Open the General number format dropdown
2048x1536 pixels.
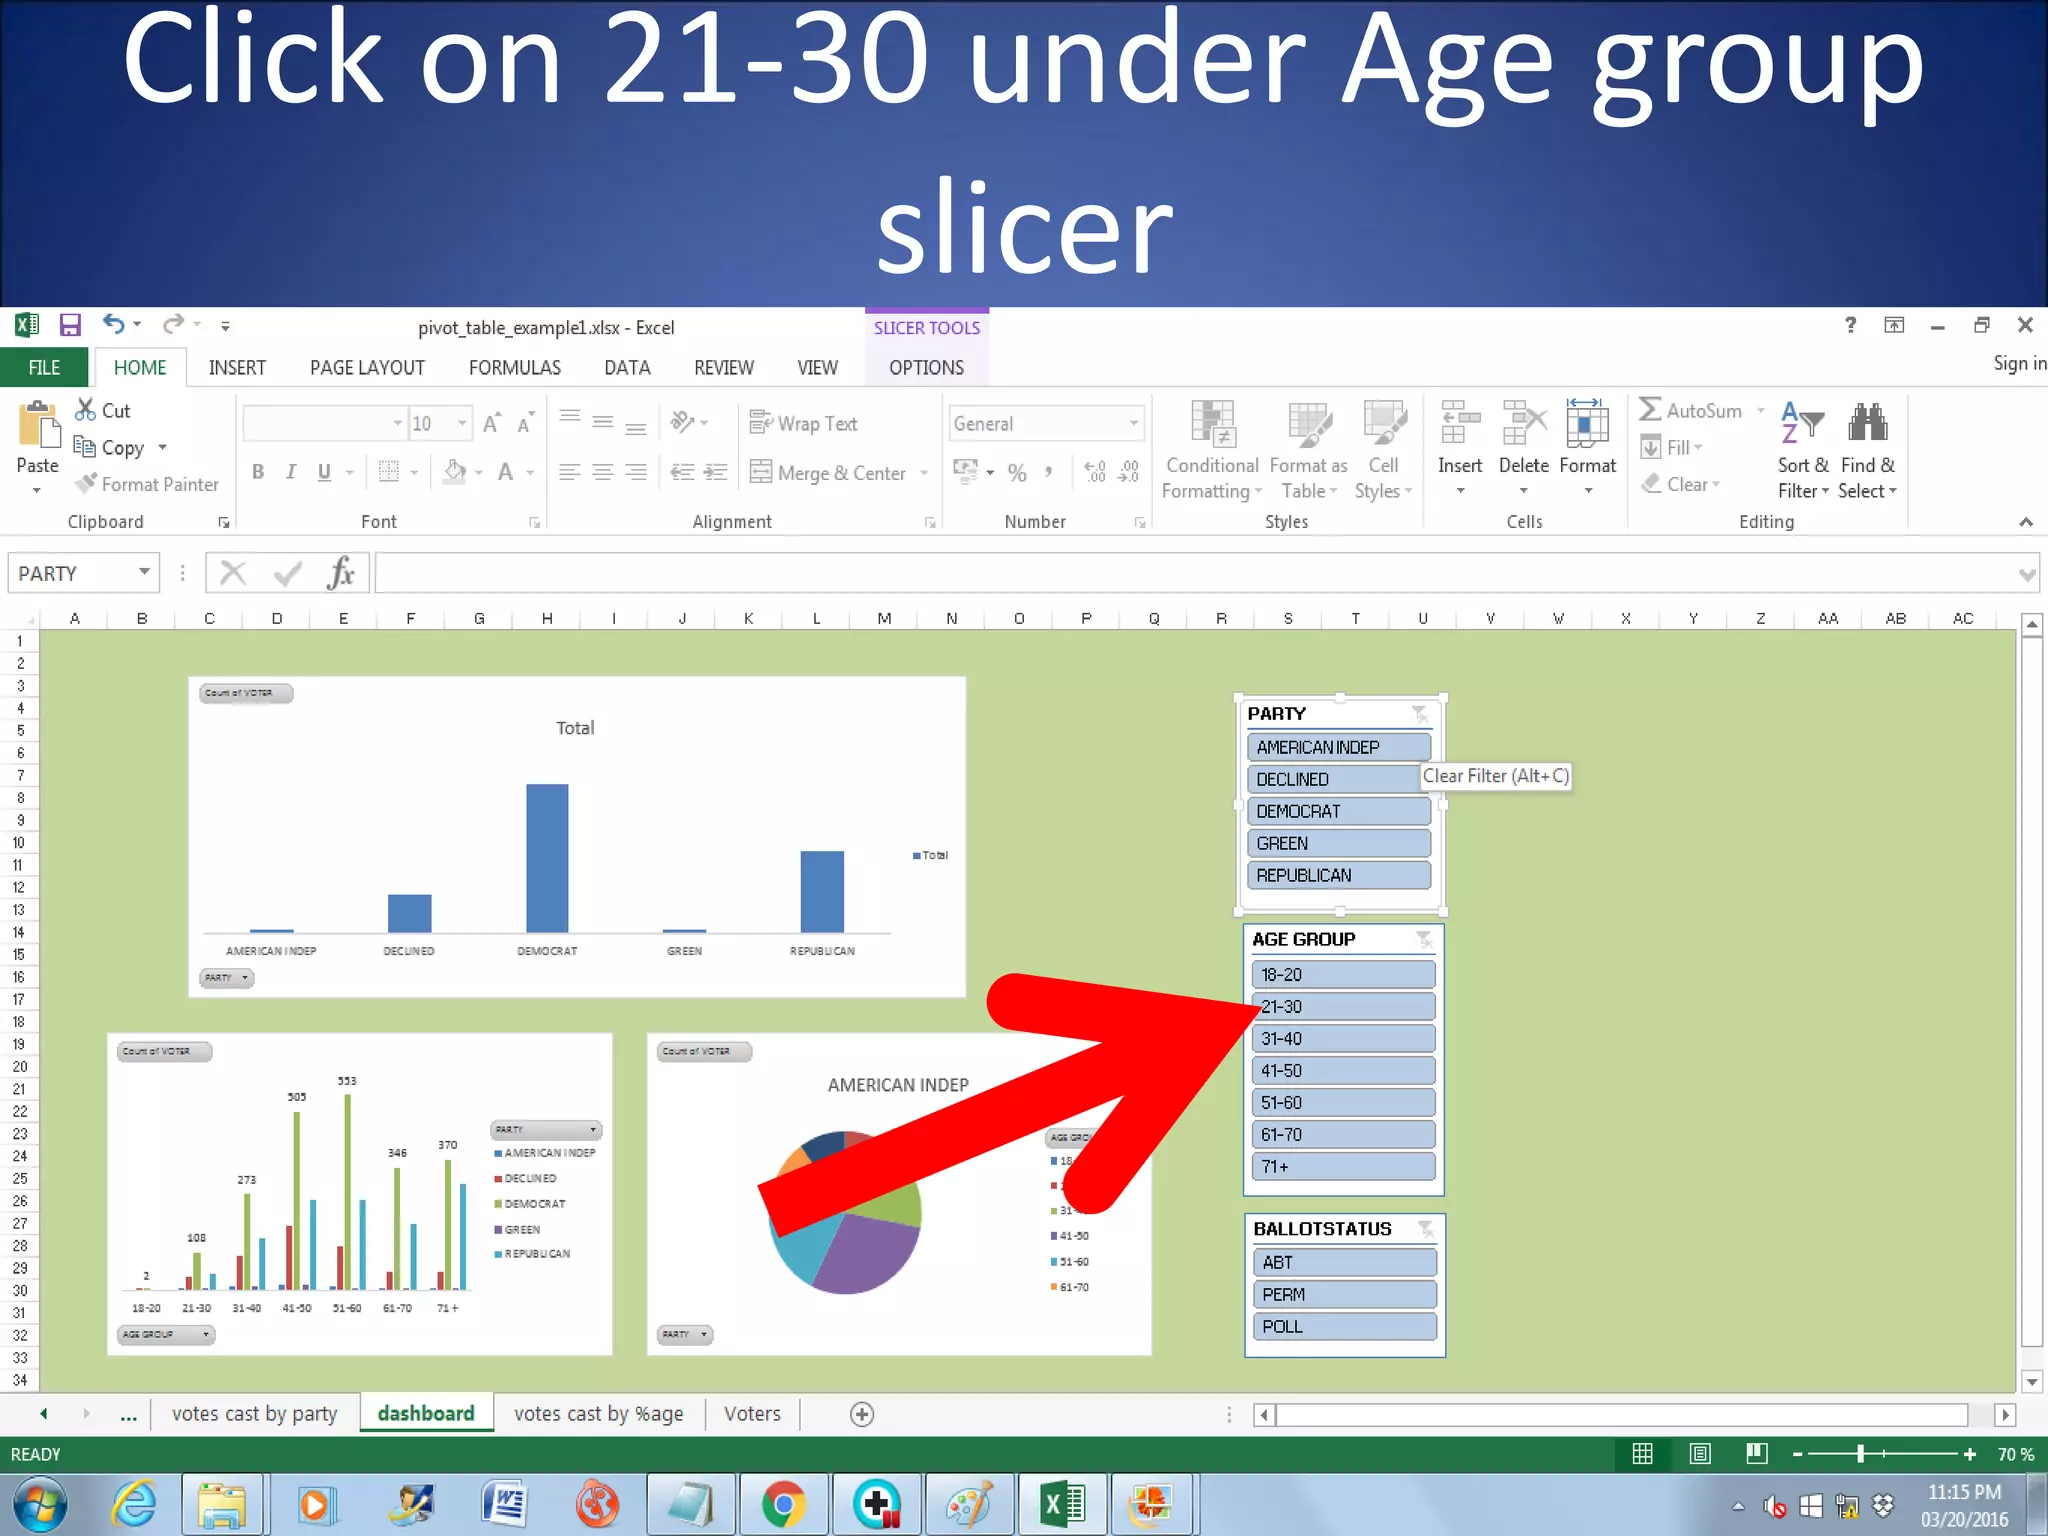1133,423
